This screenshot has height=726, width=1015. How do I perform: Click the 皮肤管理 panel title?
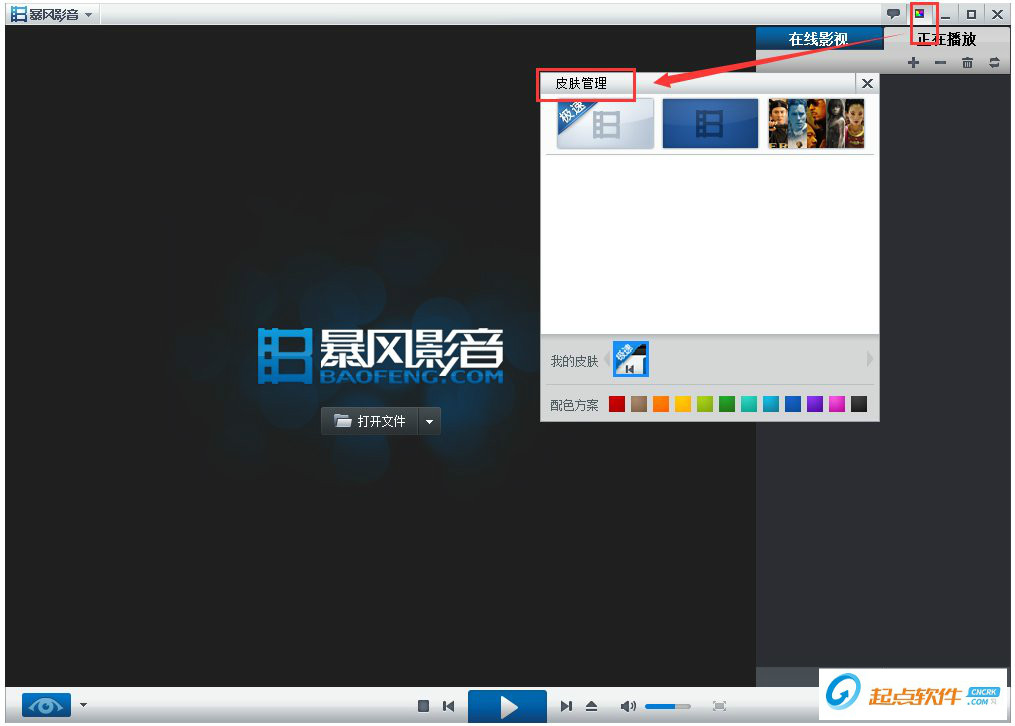[581, 83]
